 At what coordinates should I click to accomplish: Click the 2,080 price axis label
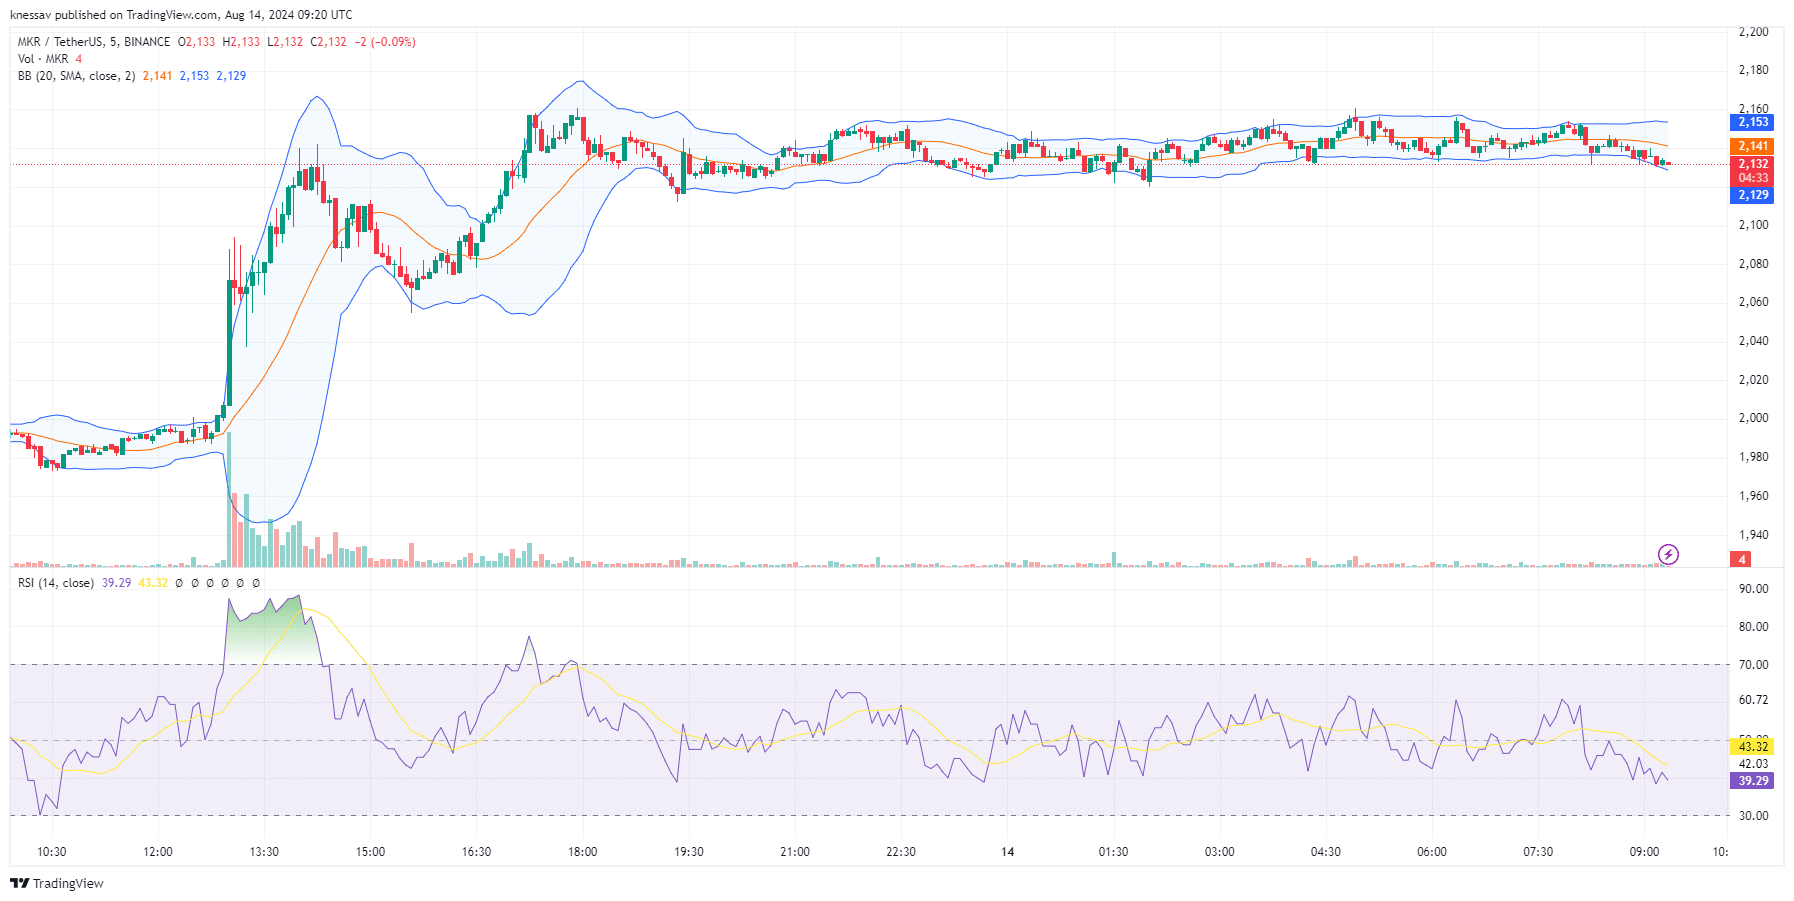(x=1753, y=264)
